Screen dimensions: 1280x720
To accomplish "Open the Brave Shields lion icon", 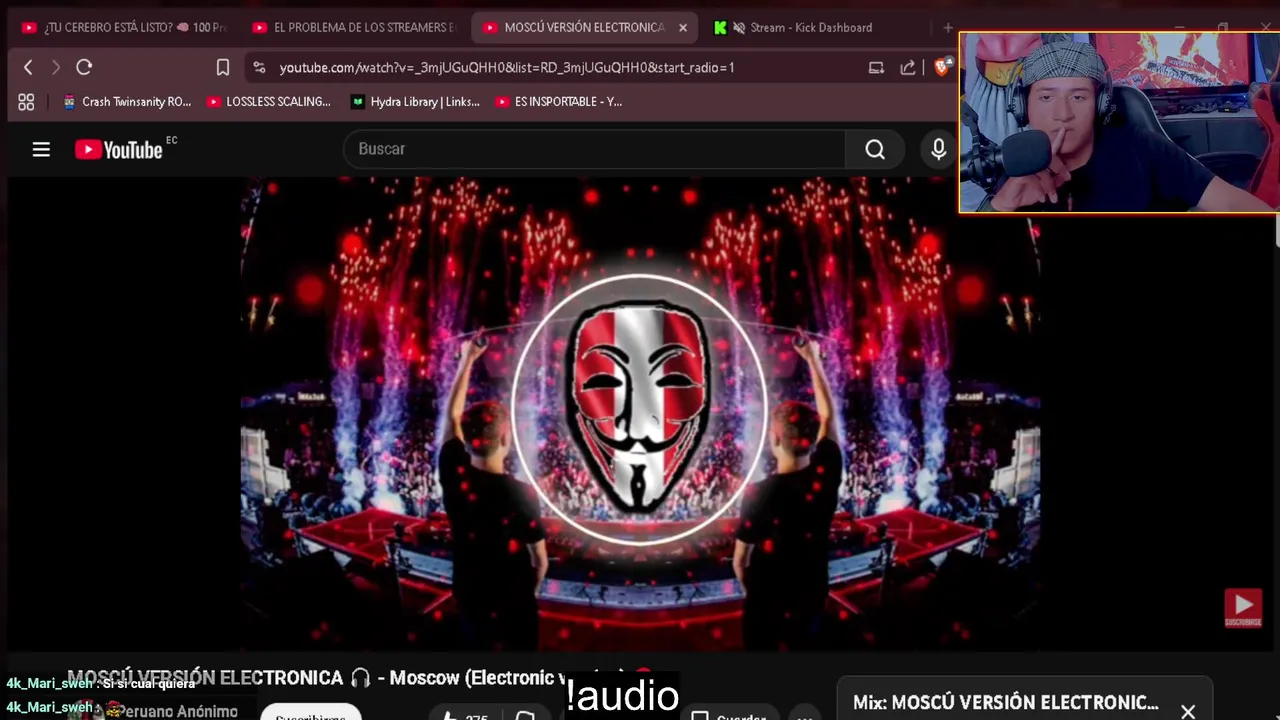I will [x=942, y=67].
